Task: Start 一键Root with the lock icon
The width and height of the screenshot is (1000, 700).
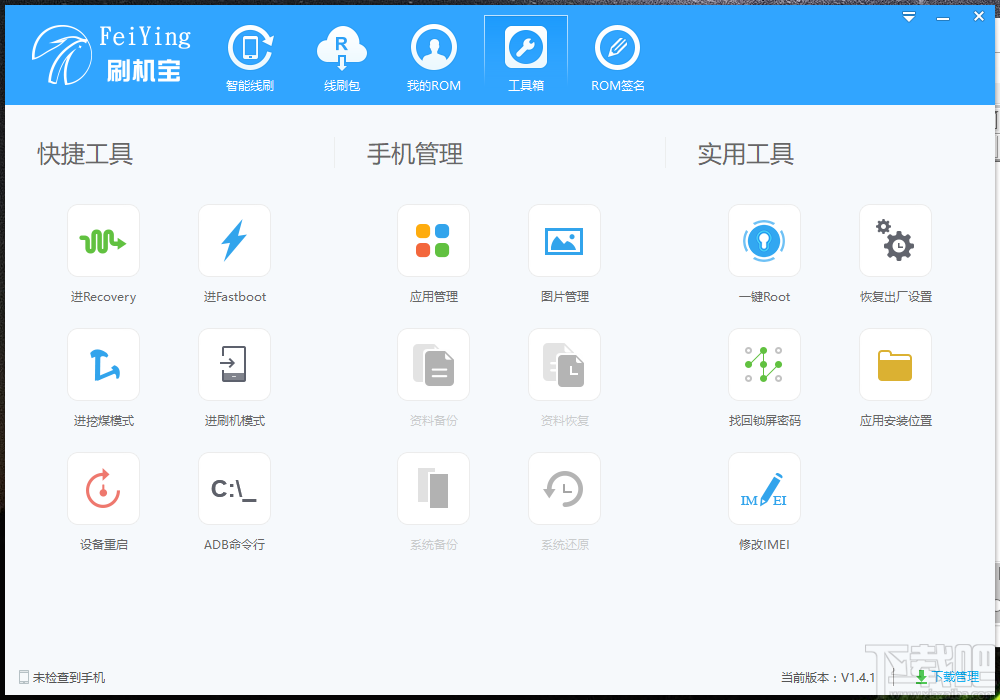Action: coord(764,240)
